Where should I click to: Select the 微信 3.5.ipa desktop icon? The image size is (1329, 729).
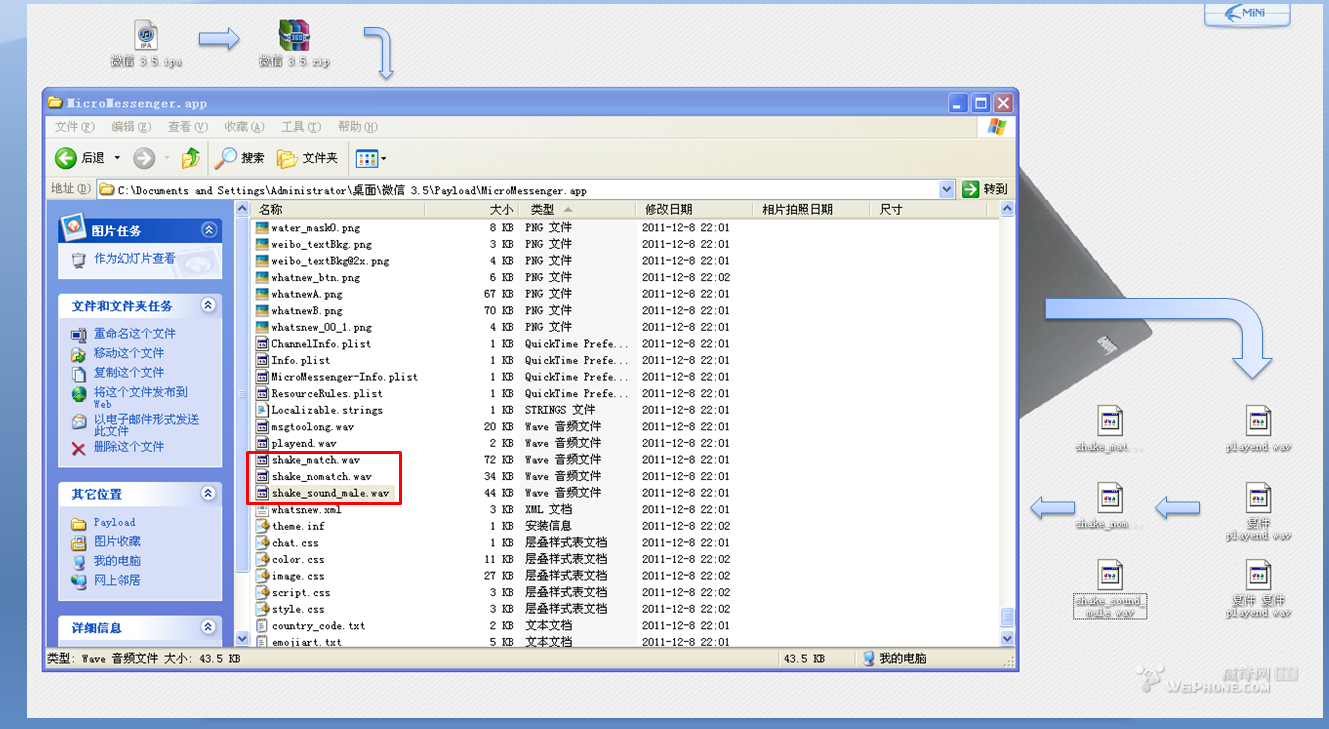pyautogui.click(x=146, y=44)
